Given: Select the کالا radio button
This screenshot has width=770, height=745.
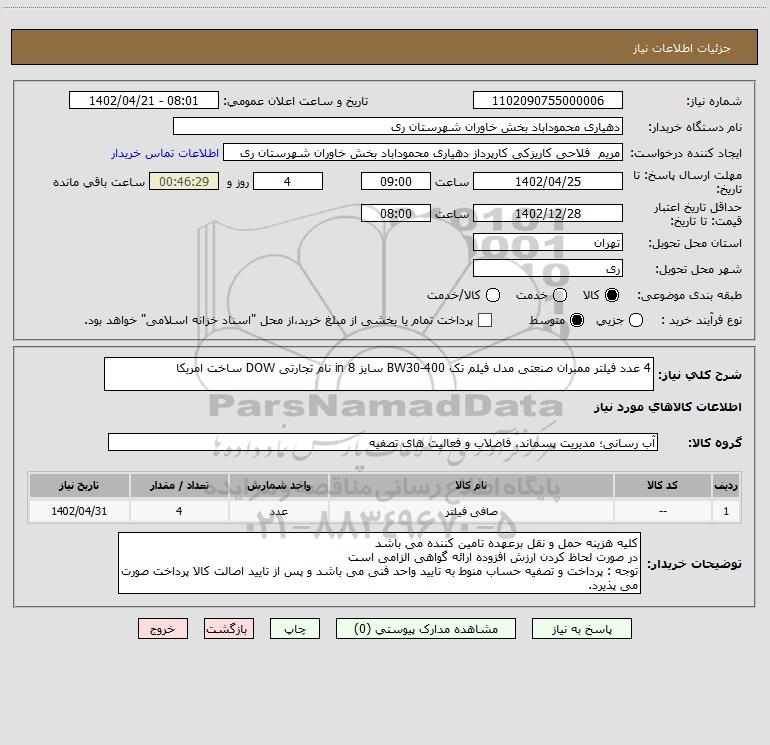Looking at the screenshot, I should coord(612,295).
